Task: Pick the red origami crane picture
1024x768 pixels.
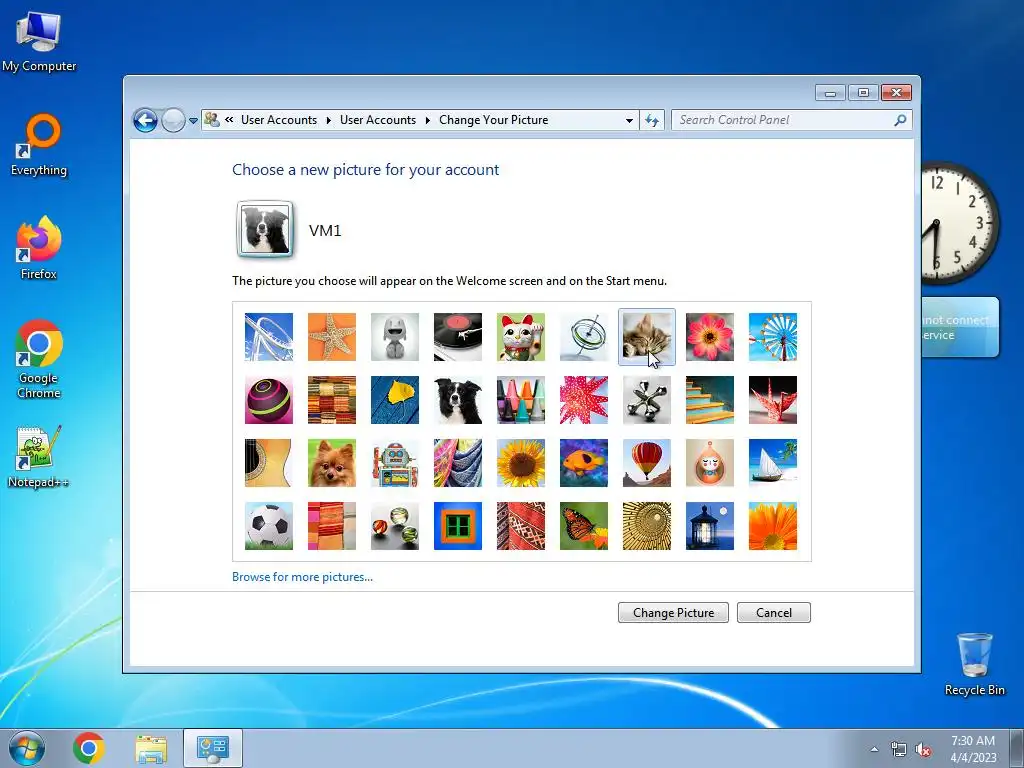Action: tap(773, 400)
